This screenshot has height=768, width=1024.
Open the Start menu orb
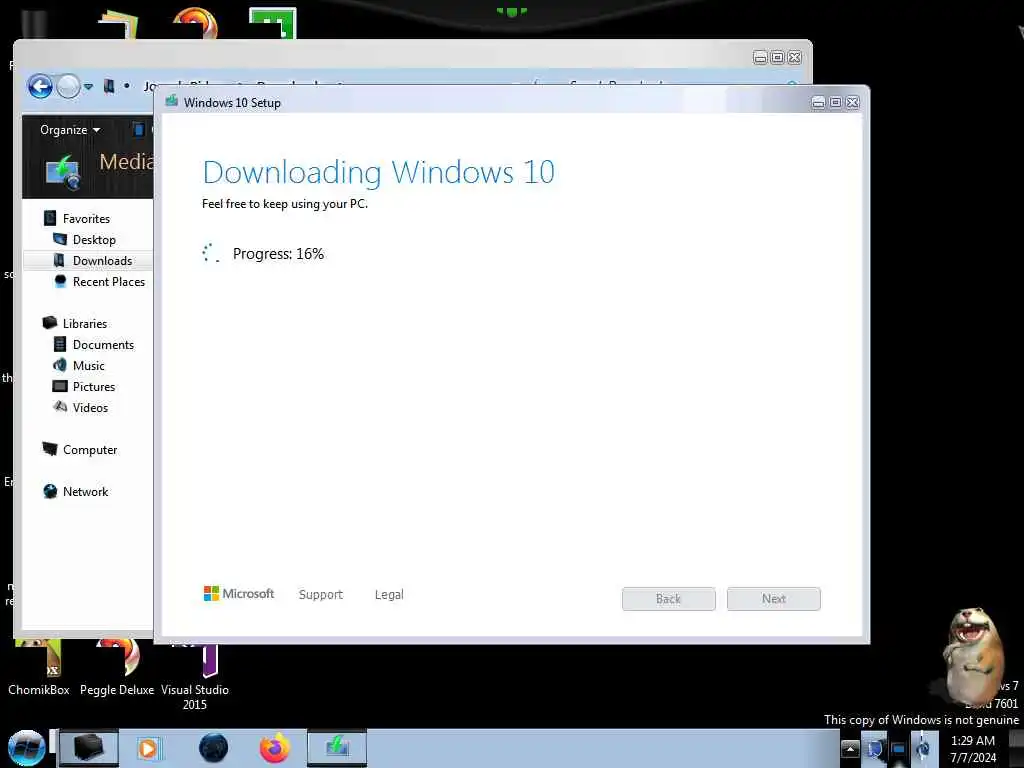(x=26, y=748)
